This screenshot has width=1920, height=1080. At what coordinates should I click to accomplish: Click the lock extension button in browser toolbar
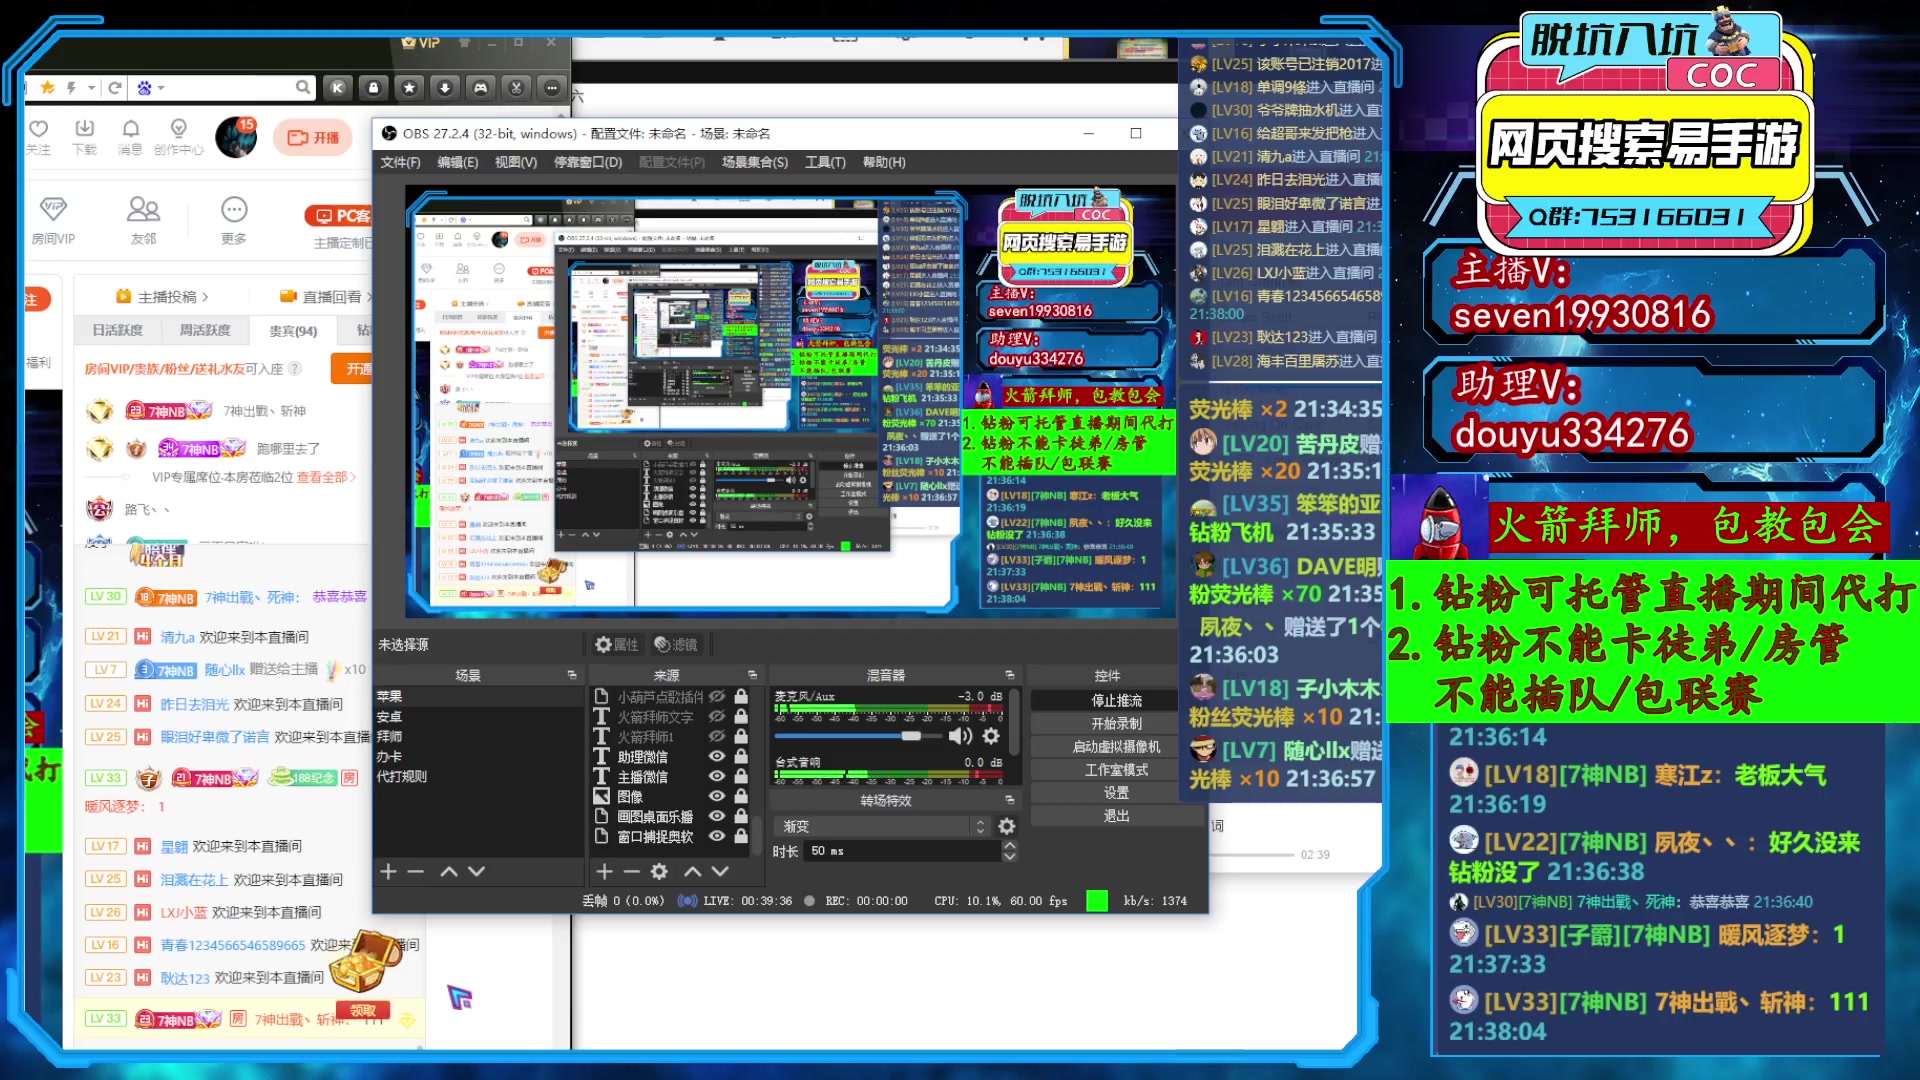374,88
